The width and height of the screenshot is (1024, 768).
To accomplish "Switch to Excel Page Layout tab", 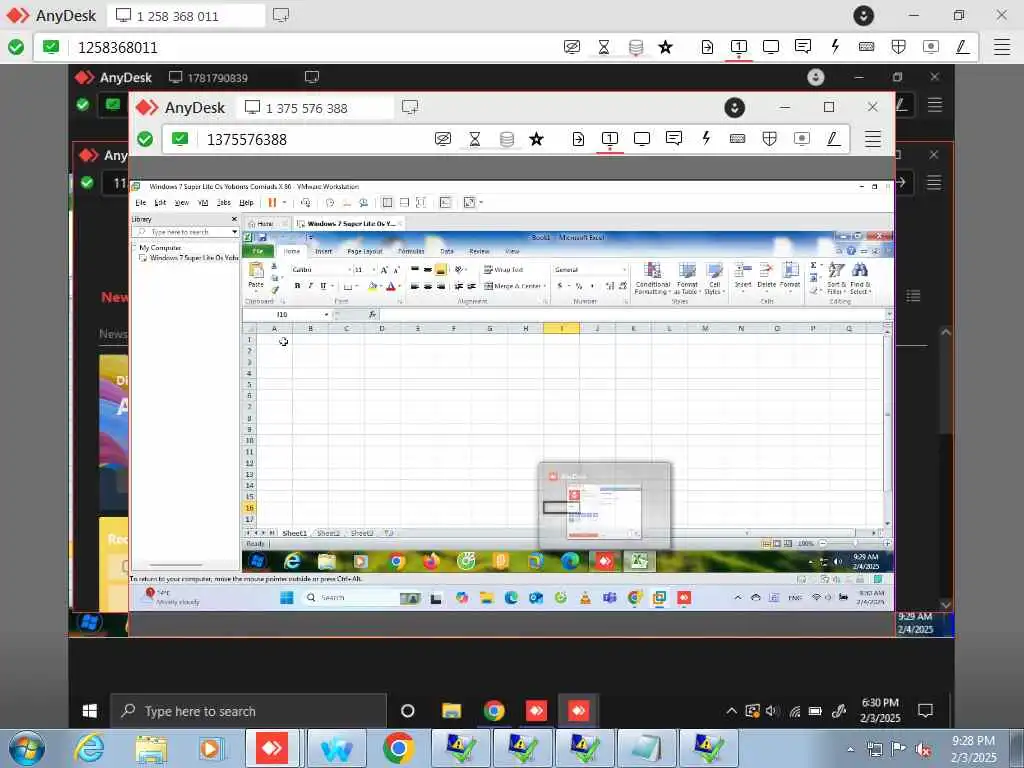I will (x=364, y=251).
